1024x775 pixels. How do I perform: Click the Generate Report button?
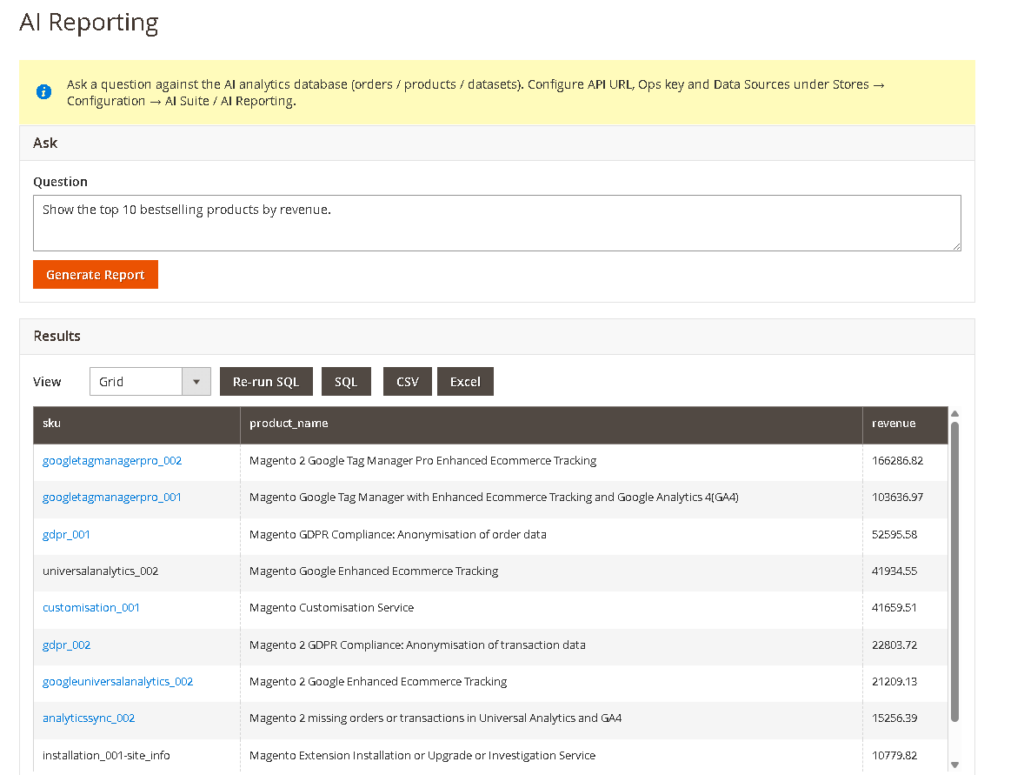coord(95,274)
